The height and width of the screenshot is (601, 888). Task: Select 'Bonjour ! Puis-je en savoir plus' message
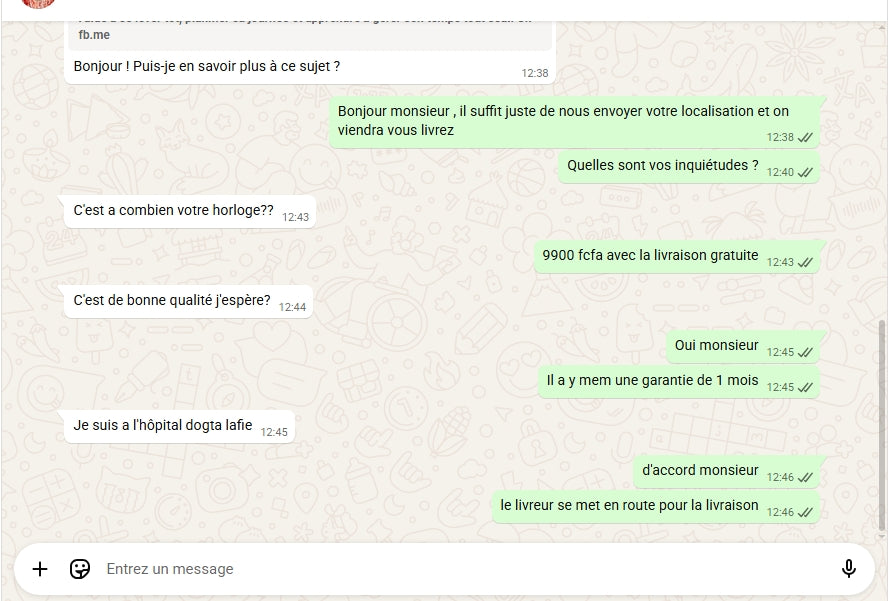pos(207,66)
